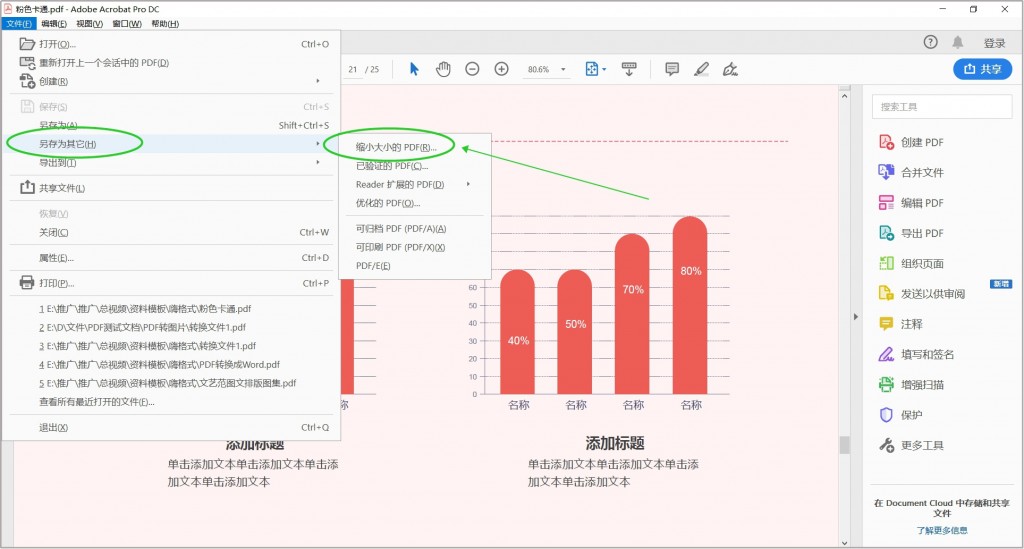Open the notifications bell
Screen dimensions: 1024x549
point(957,42)
